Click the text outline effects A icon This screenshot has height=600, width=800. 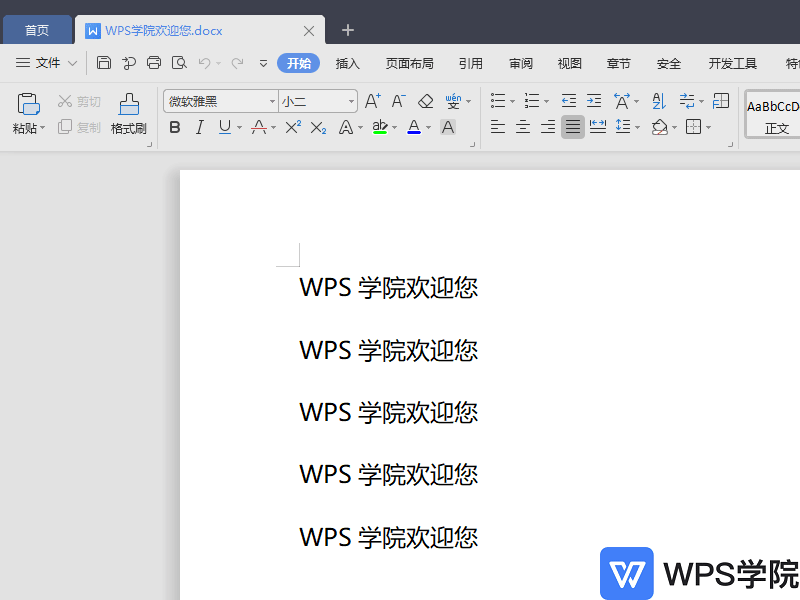tap(346, 127)
